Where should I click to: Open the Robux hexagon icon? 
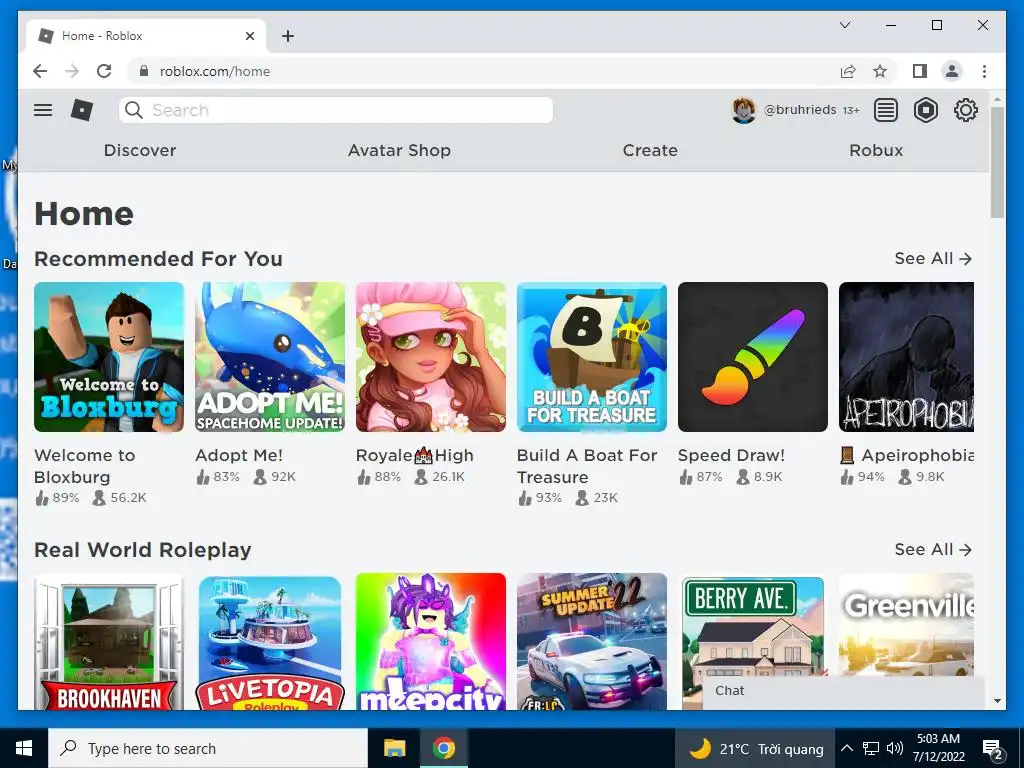point(925,110)
